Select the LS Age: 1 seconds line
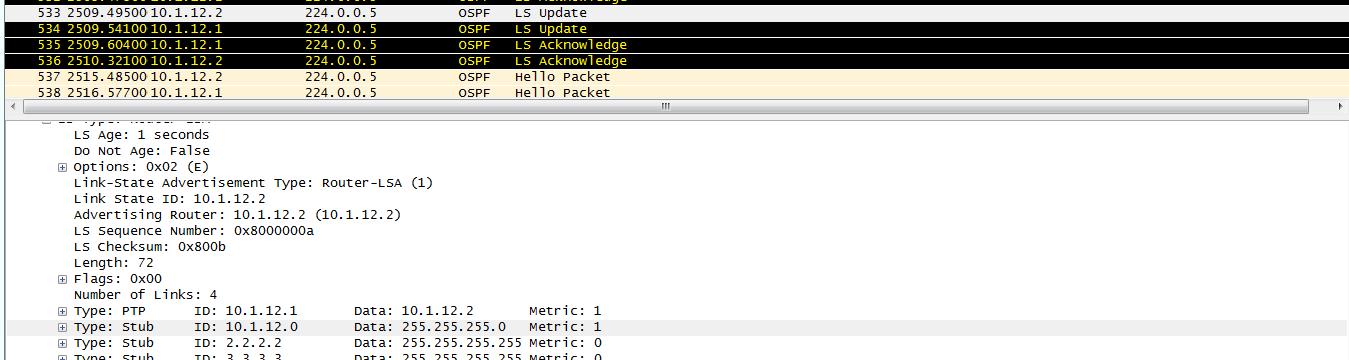Viewport: 1349px width, 360px height. point(141,135)
